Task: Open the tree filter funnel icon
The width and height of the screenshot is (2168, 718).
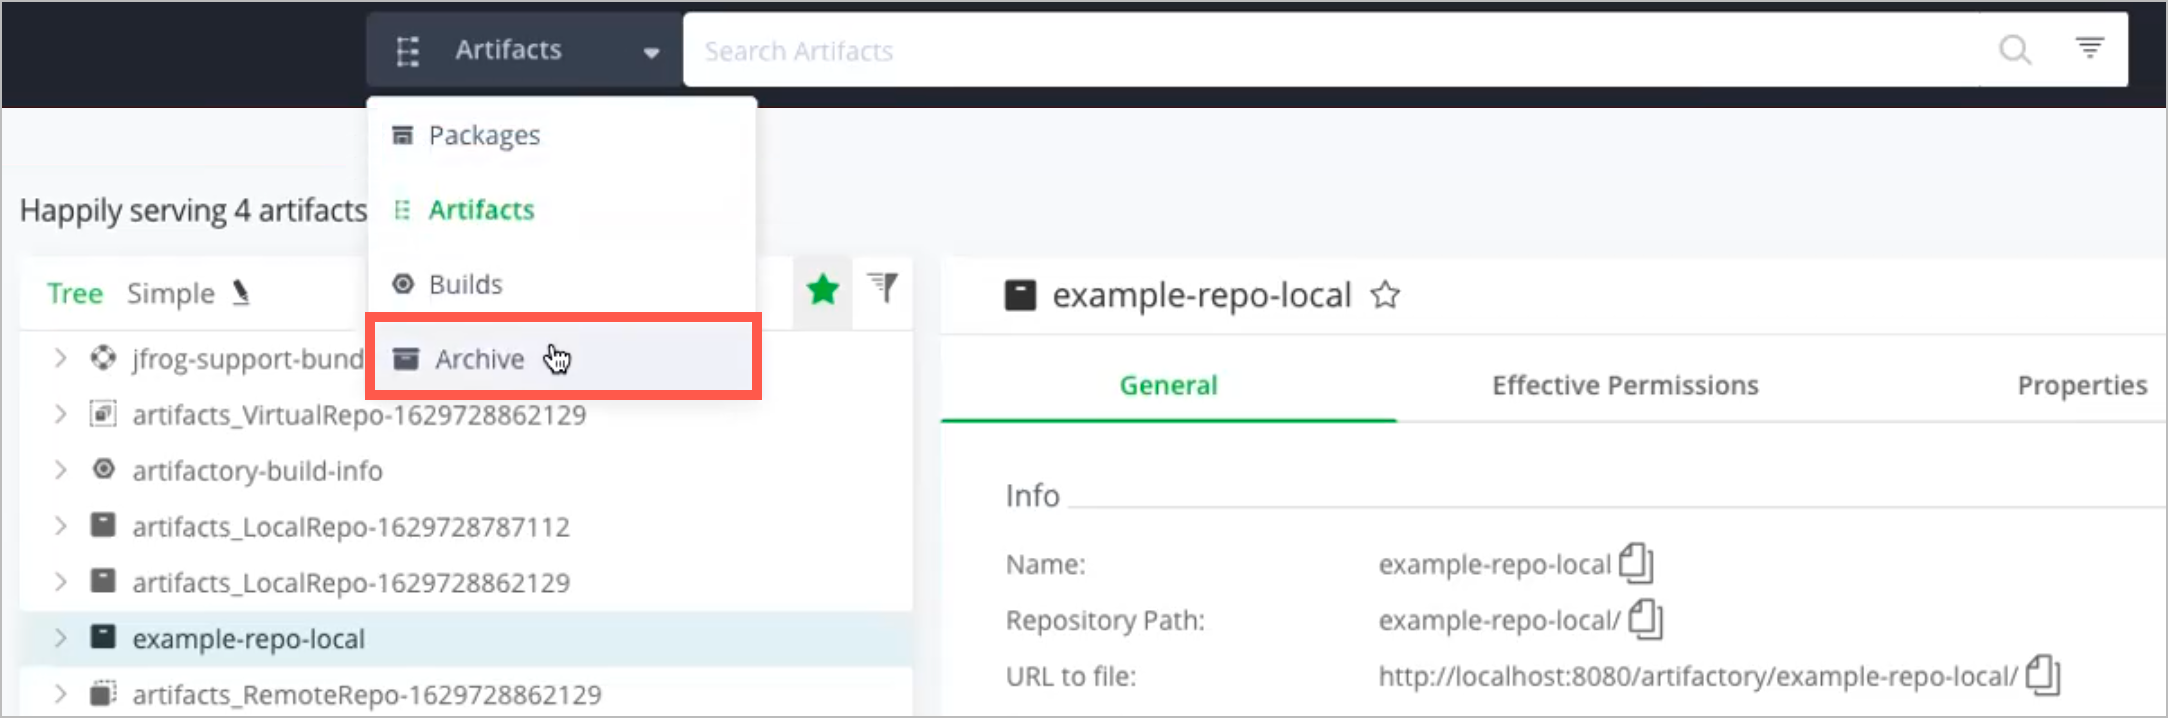Action: coord(882,288)
